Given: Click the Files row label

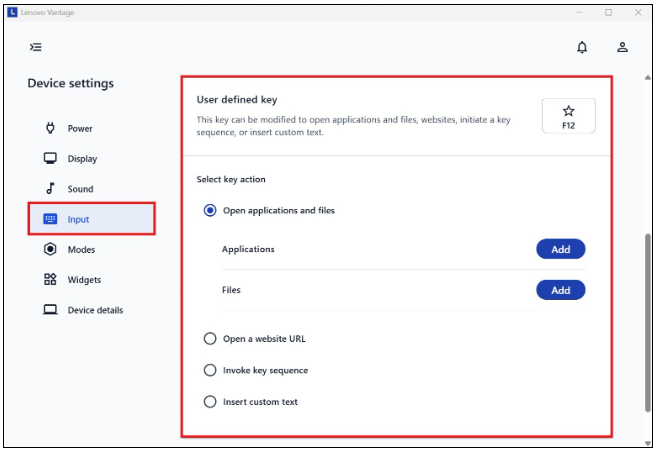Looking at the screenshot, I should (x=231, y=290).
